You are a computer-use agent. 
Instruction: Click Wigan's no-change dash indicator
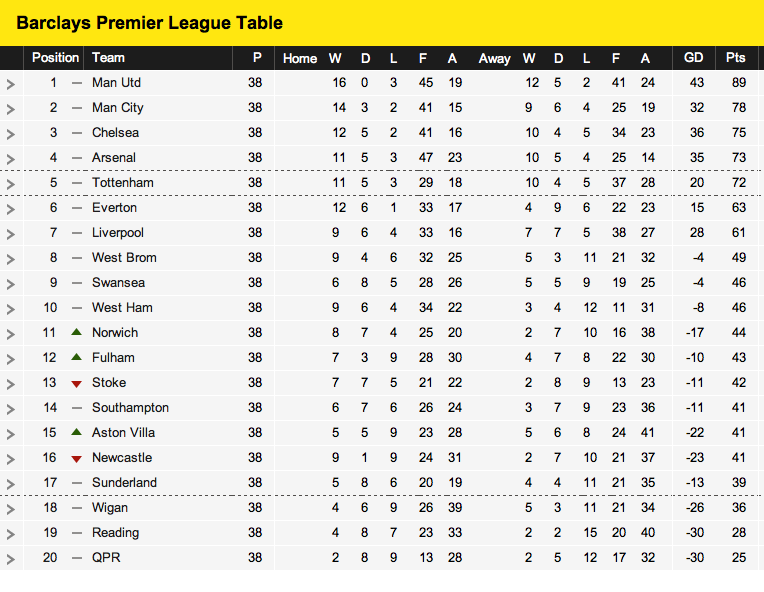(x=76, y=508)
